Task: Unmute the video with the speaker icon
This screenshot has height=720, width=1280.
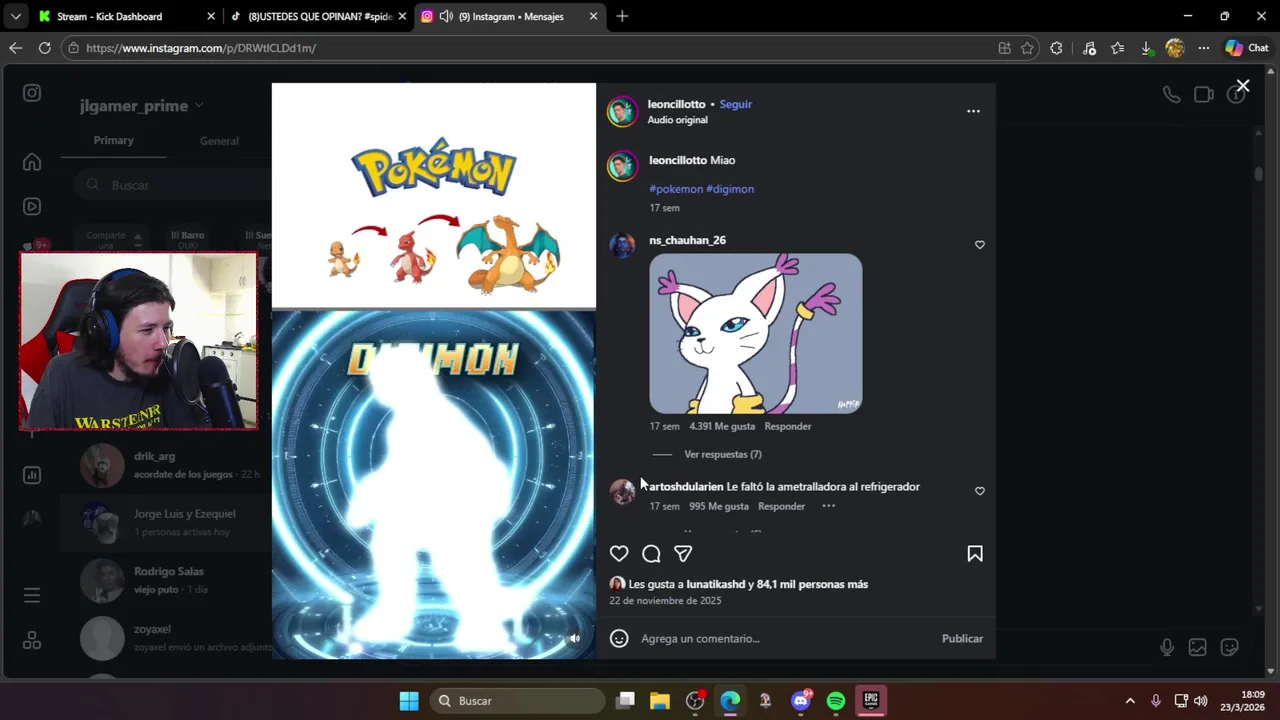Action: click(x=575, y=639)
